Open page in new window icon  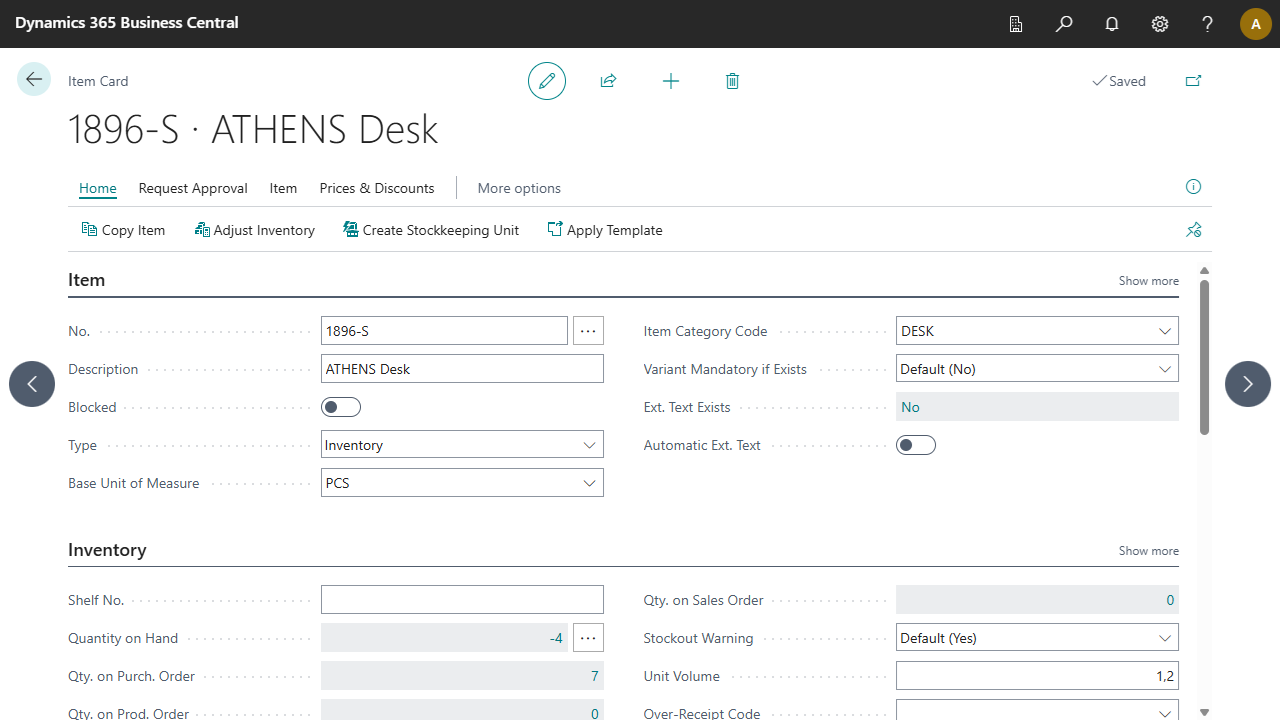pyautogui.click(x=1193, y=81)
